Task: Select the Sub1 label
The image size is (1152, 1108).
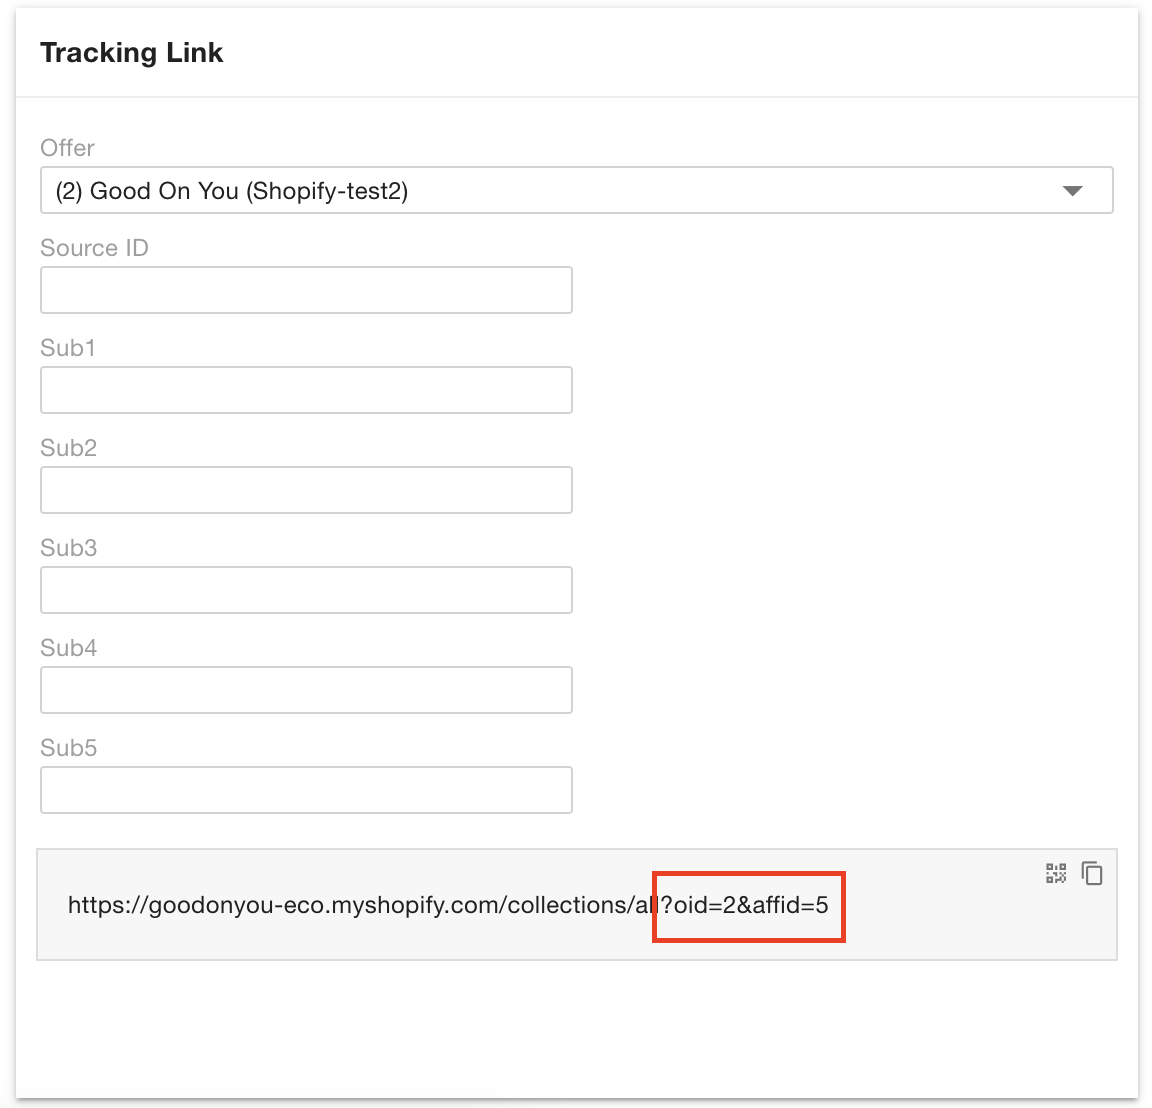Action: [68, 348]
